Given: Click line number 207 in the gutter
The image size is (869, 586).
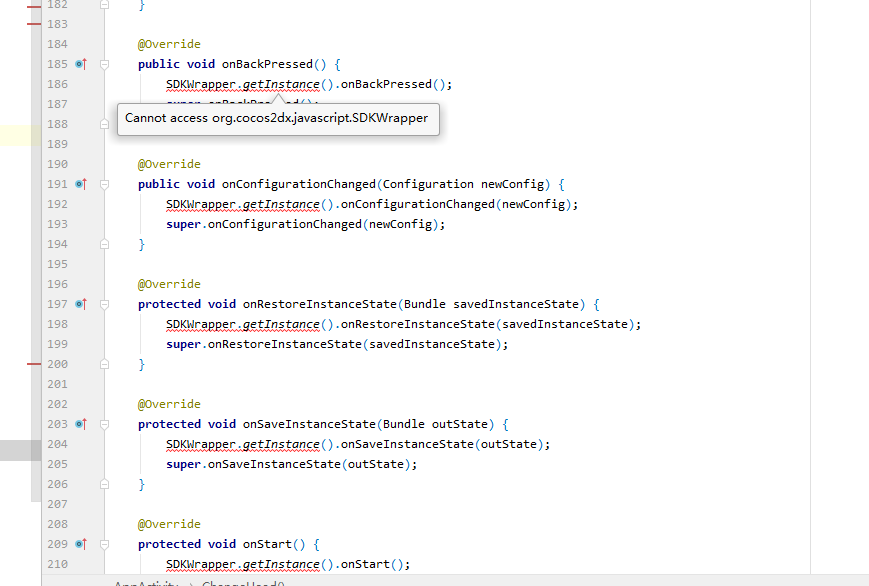Looking at the screenshot, I should coord(57,505).
